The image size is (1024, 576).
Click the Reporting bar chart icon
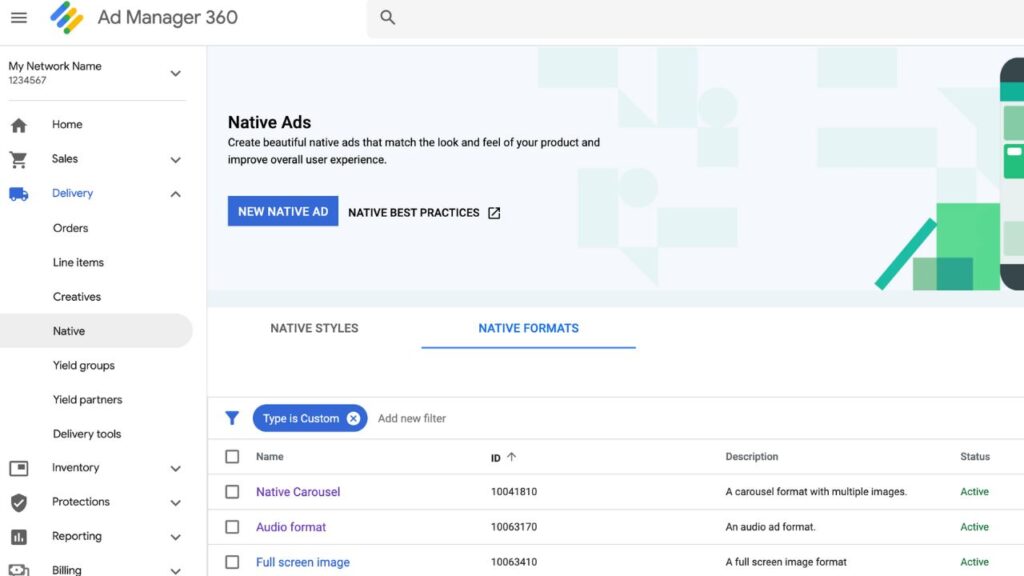(18, 537)
